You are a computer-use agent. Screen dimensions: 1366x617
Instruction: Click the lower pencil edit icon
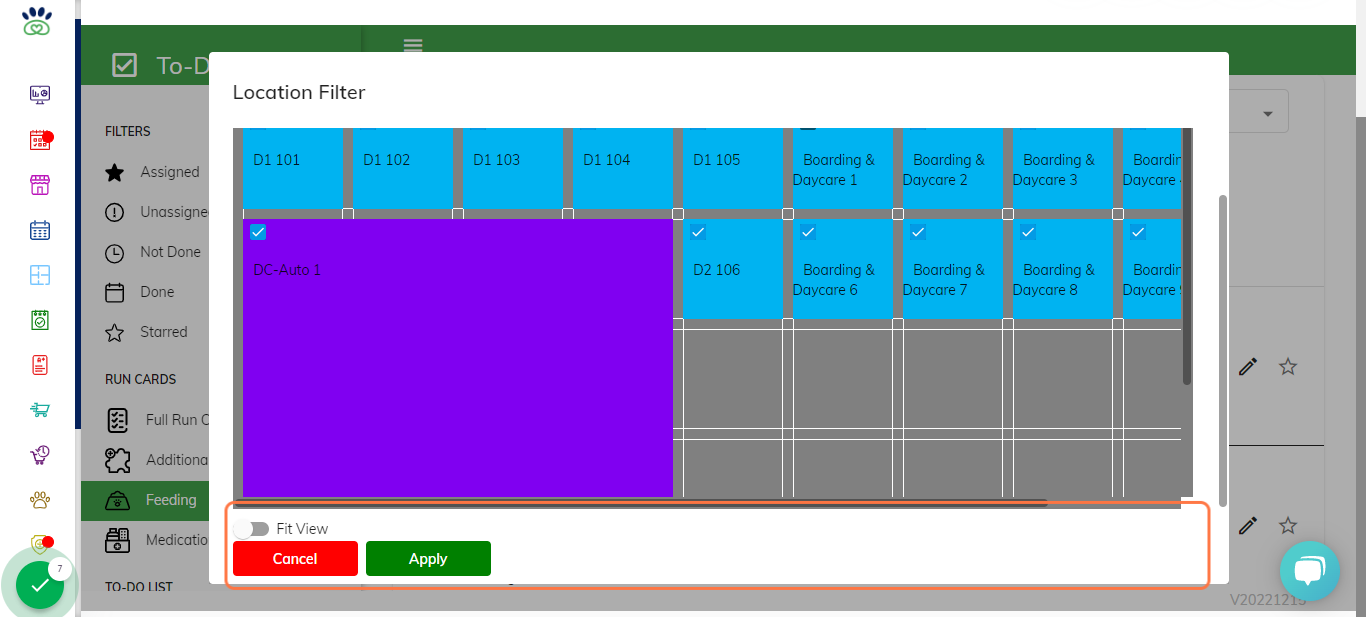coord(1247,525)
